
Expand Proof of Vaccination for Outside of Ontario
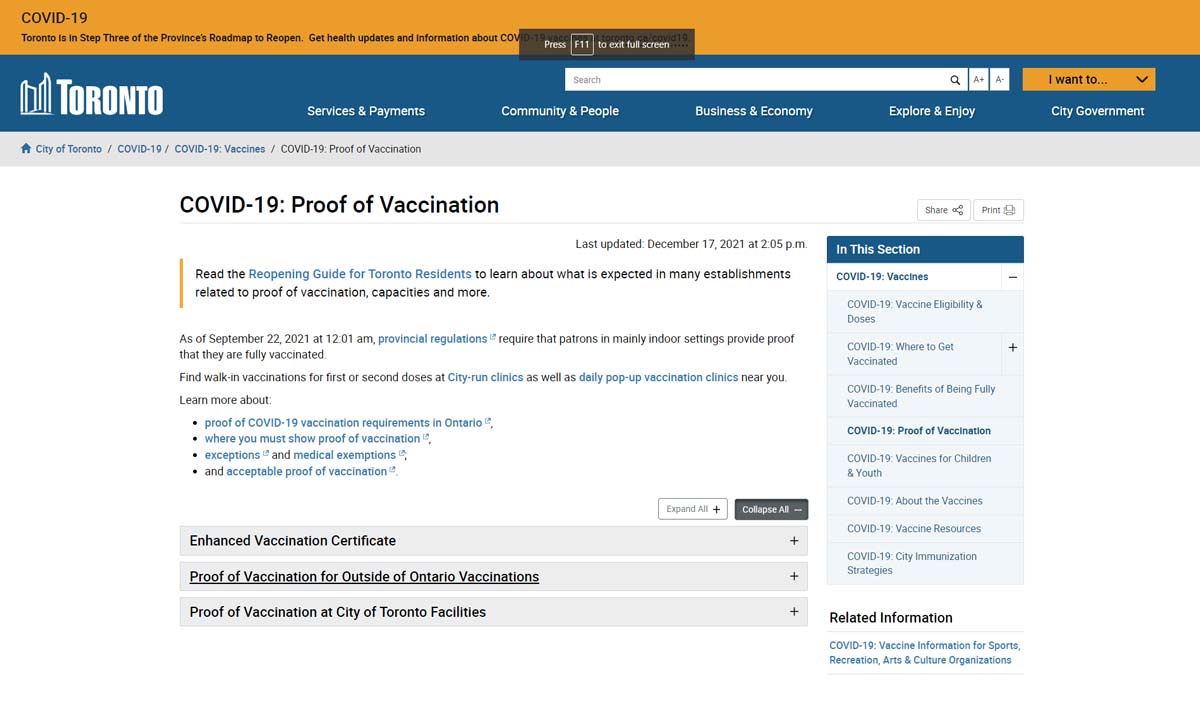[x=493, y=577]
